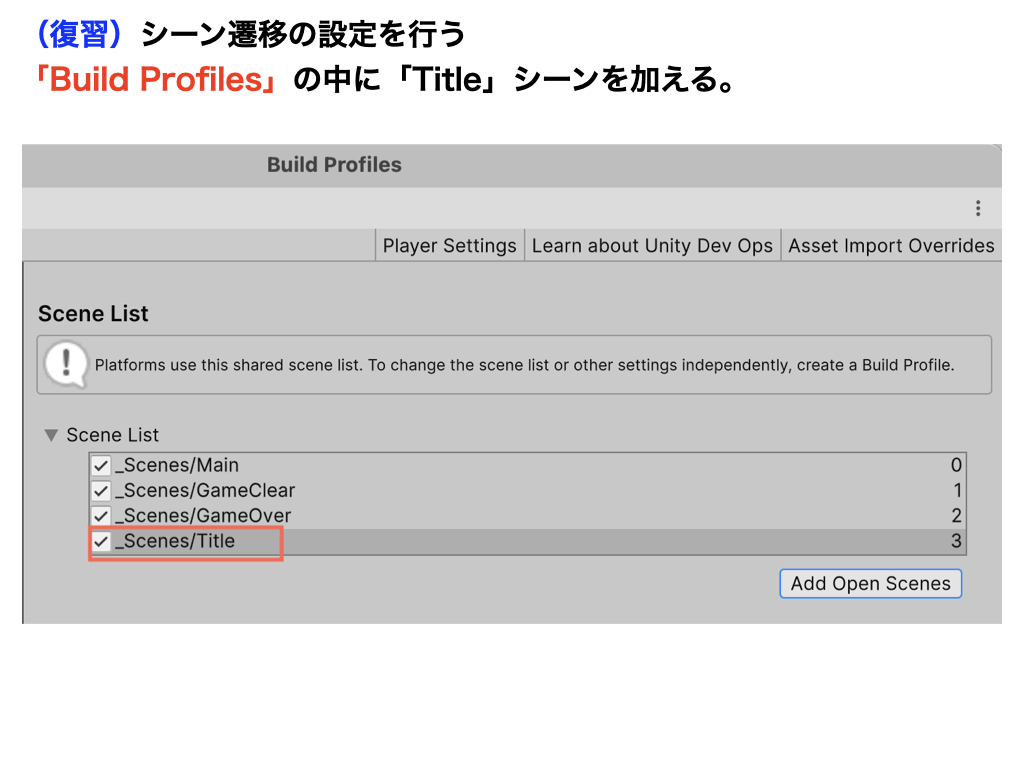Select the _Scenes/Title scene name
The height and width of the screenshot is (768, 1024).
(x=175, y=542)
